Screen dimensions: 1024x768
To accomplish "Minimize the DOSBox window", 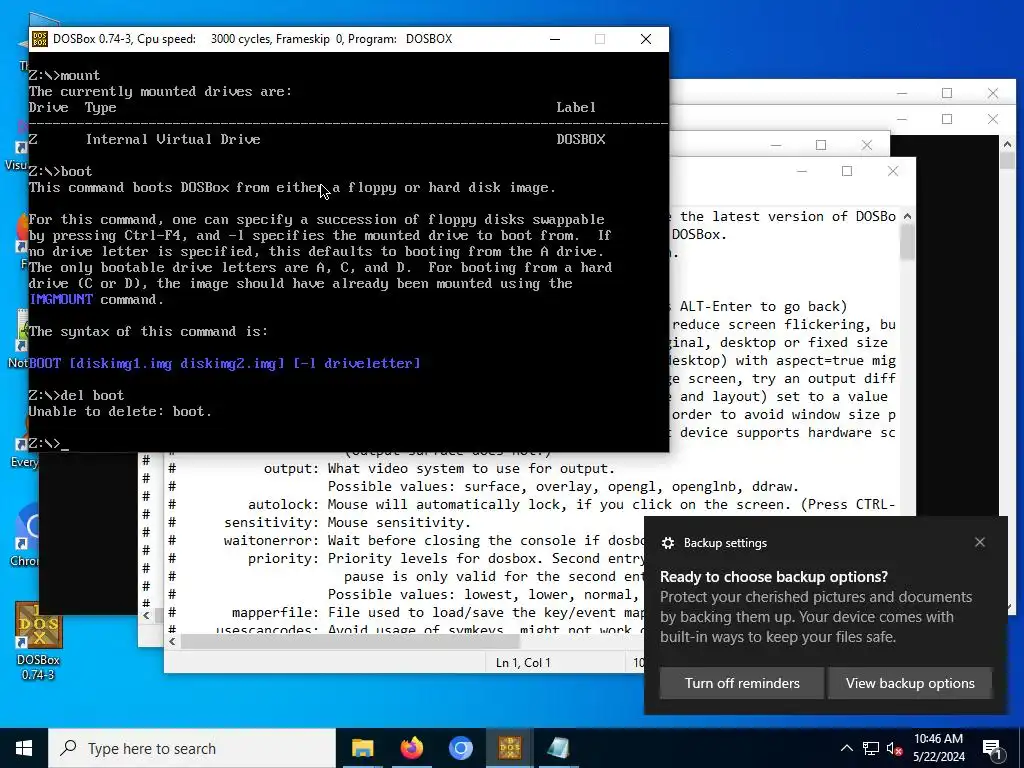I will point(555,39).
